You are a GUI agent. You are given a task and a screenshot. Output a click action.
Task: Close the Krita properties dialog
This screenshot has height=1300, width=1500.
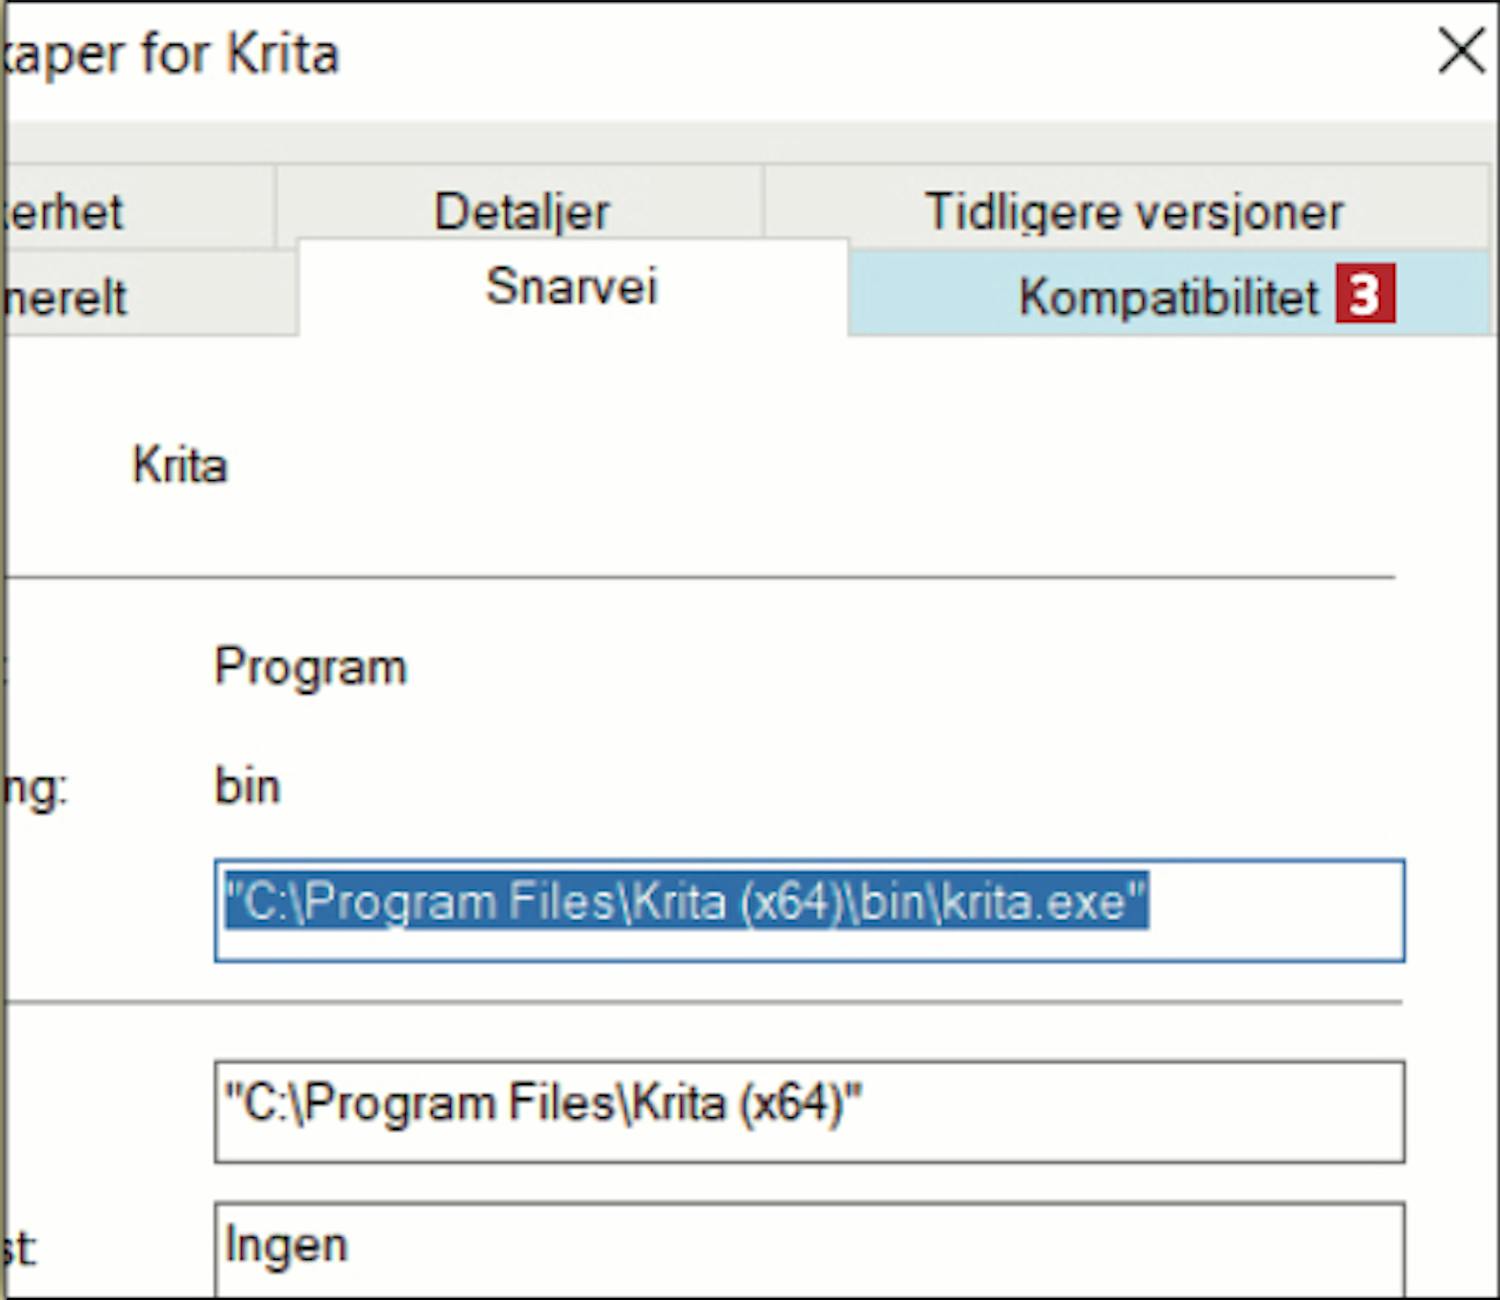tap(1460, 51)
